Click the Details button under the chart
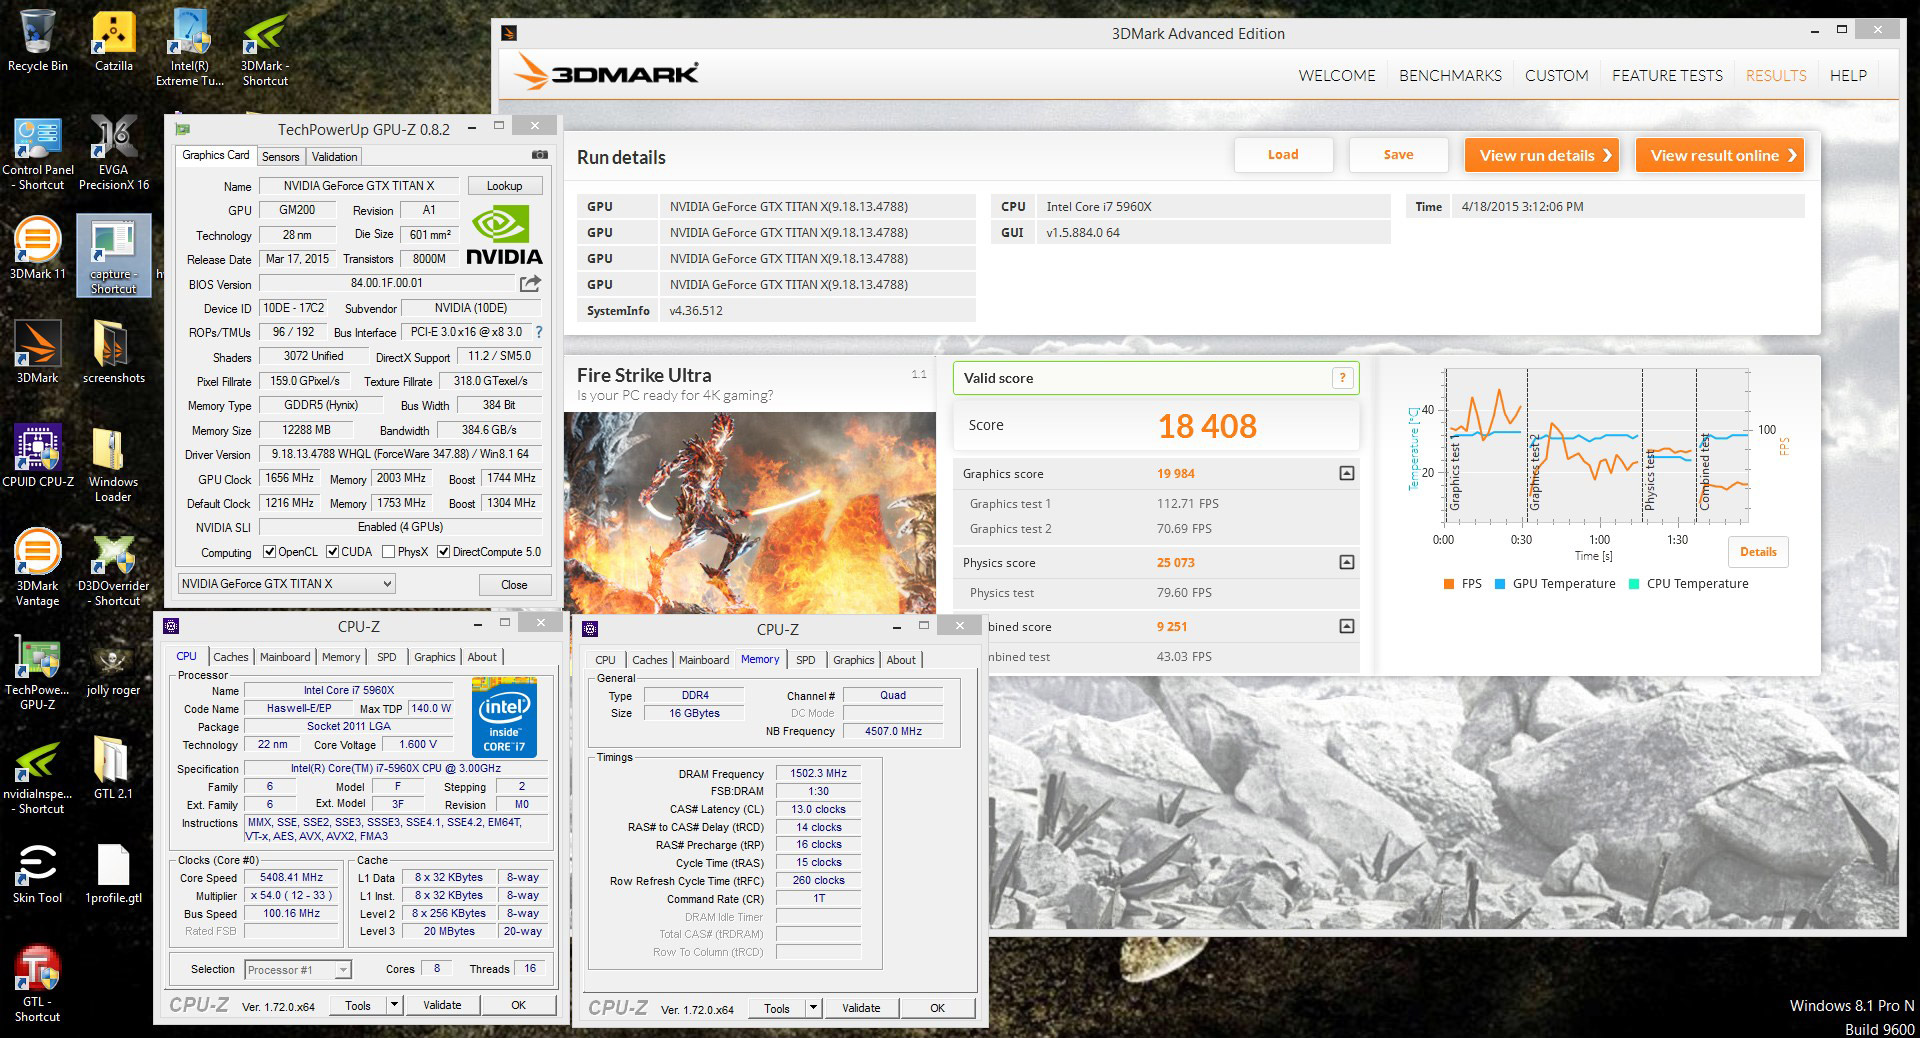Viewport: 1920px width, 1038px height. [x=1758, y=552]
